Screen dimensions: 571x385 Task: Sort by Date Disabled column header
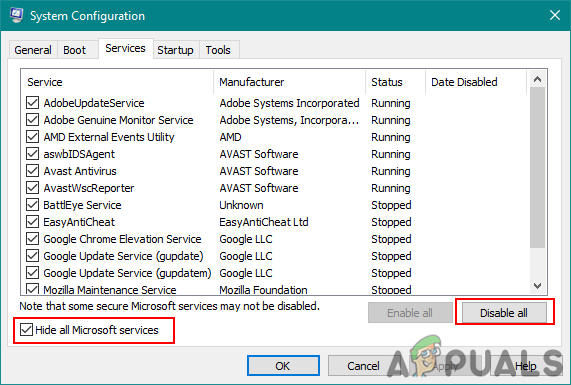tap(476, 82)
